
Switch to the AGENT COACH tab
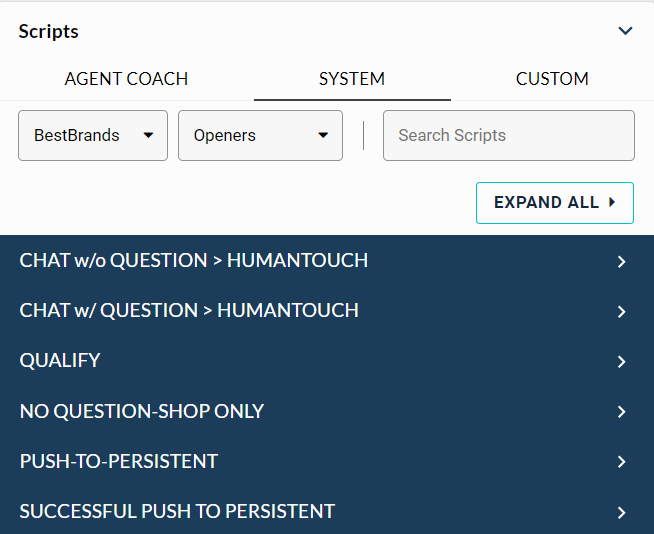point(126,79)
